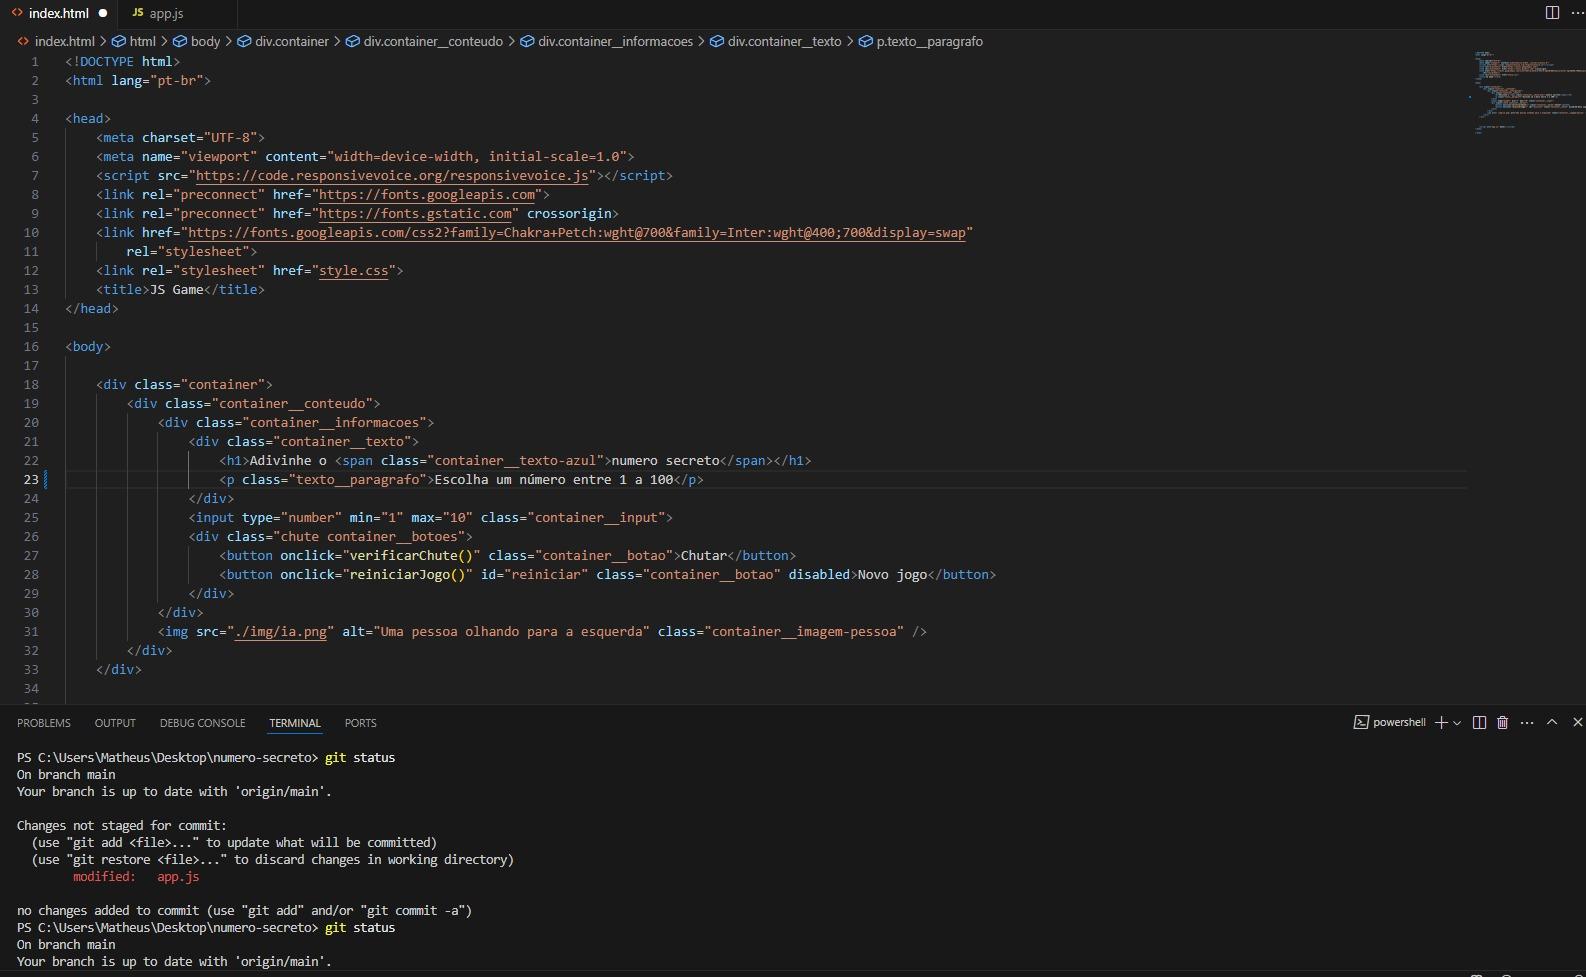Split the terminal pane
The height and width of the screenshot is (977, 1586).
coord(1479,722)
